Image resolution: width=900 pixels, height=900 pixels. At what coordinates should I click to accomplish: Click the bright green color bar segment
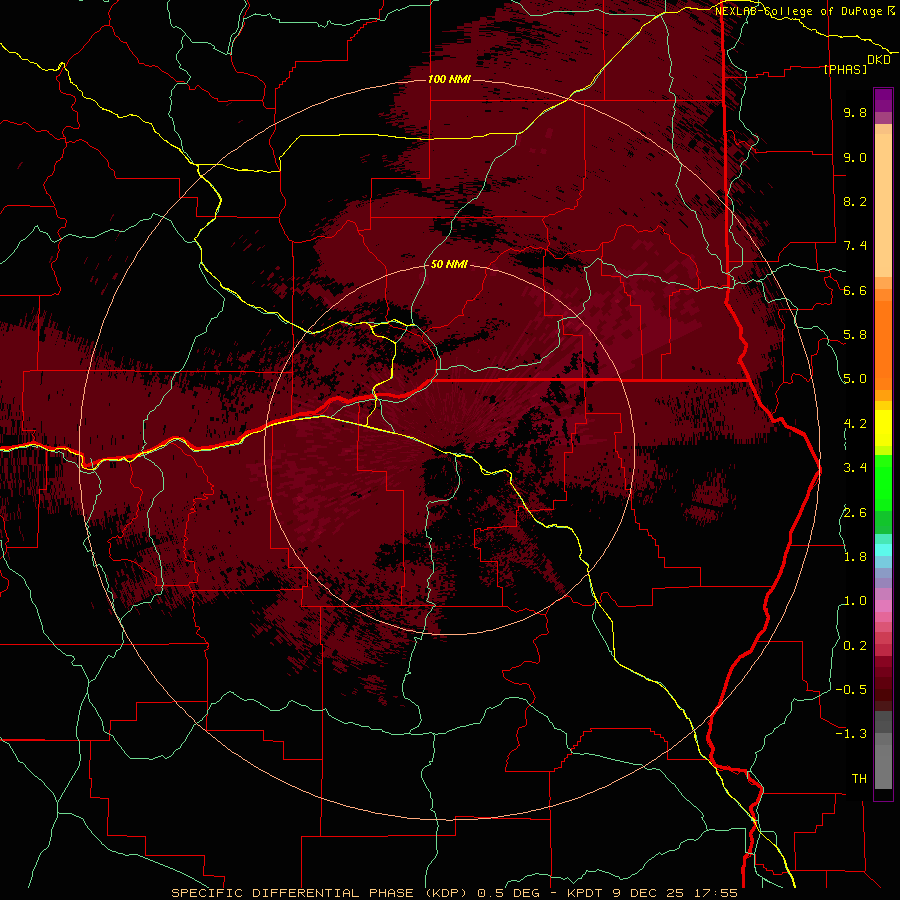(883, 482)
